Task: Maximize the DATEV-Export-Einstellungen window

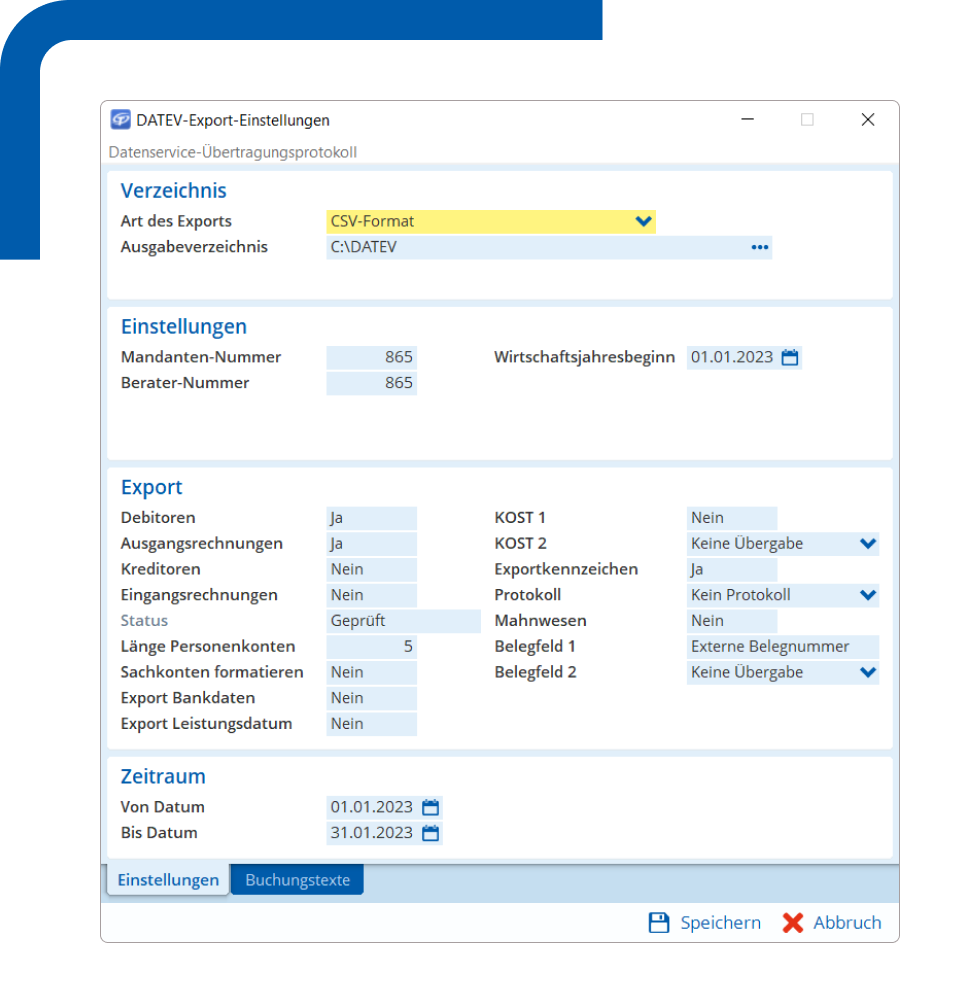Action: click(807, 120)
